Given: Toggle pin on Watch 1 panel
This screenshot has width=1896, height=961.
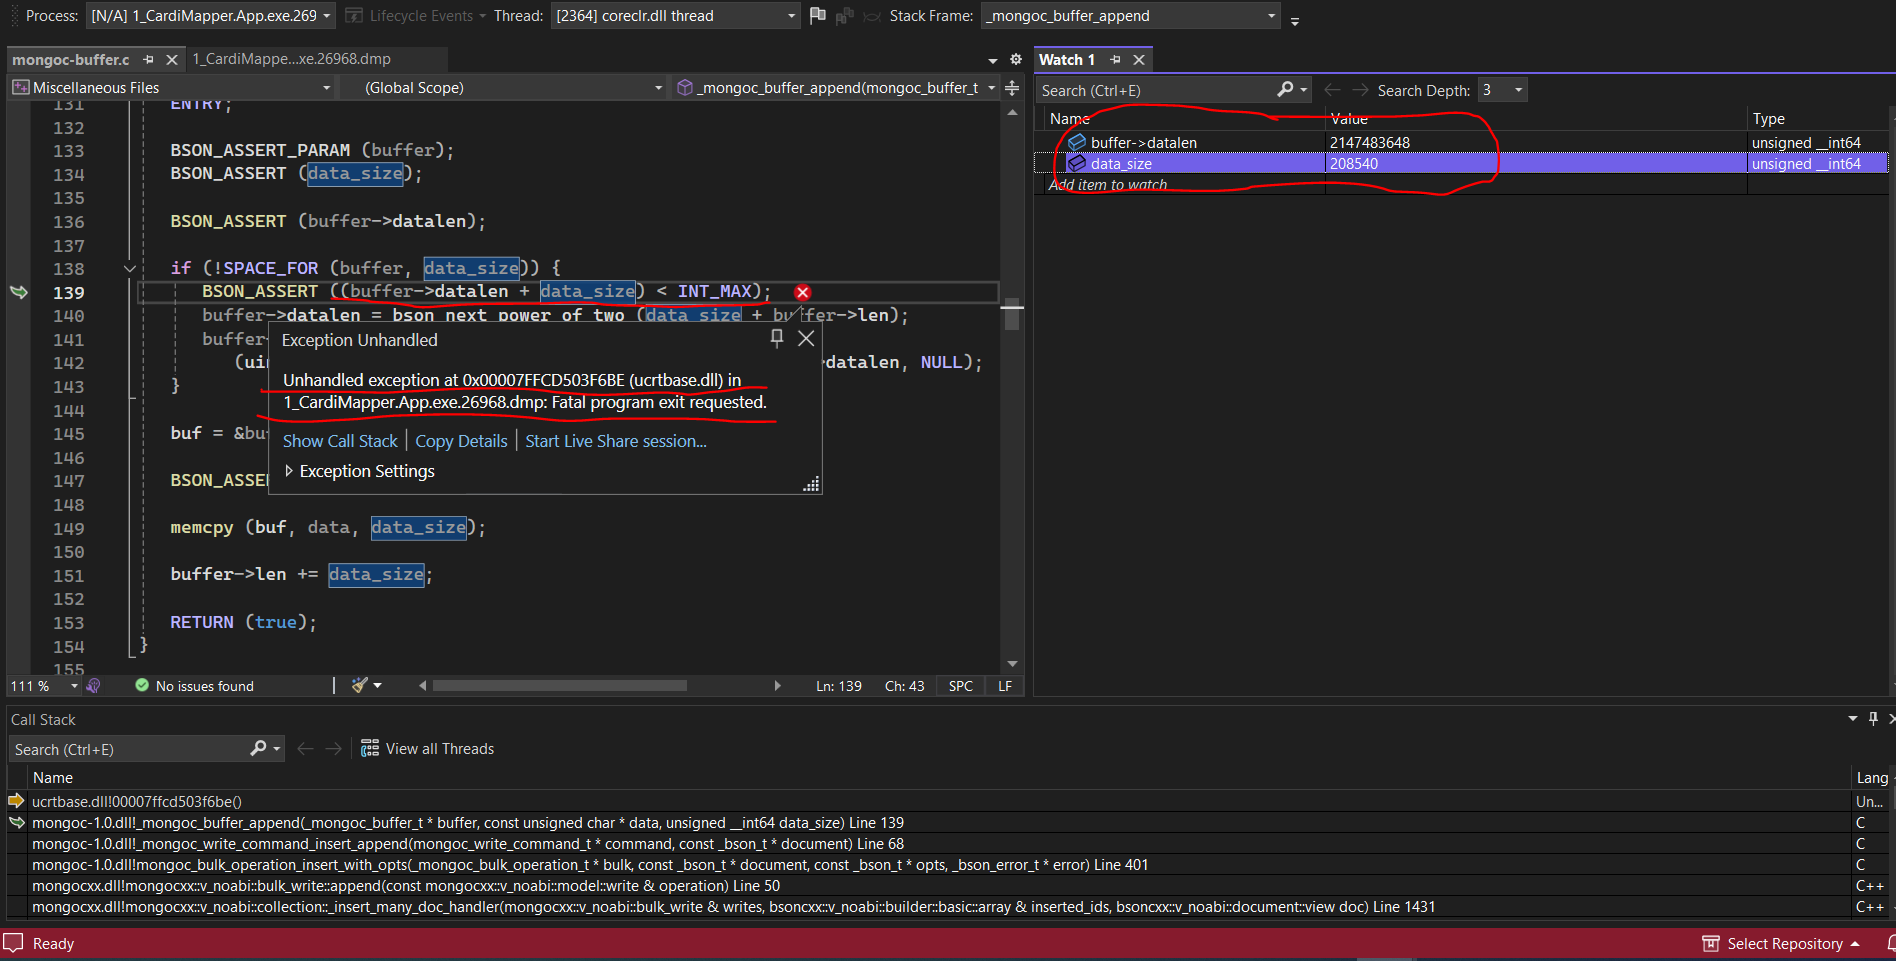Looking at the screenshot, I should pos(1115,60).
